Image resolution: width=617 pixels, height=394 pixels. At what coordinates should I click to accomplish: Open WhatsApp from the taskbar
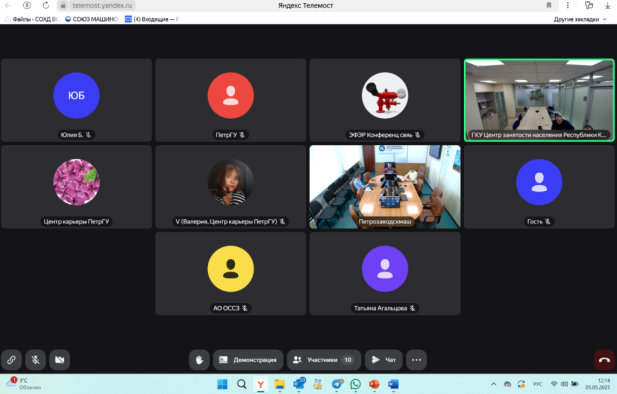355,384
